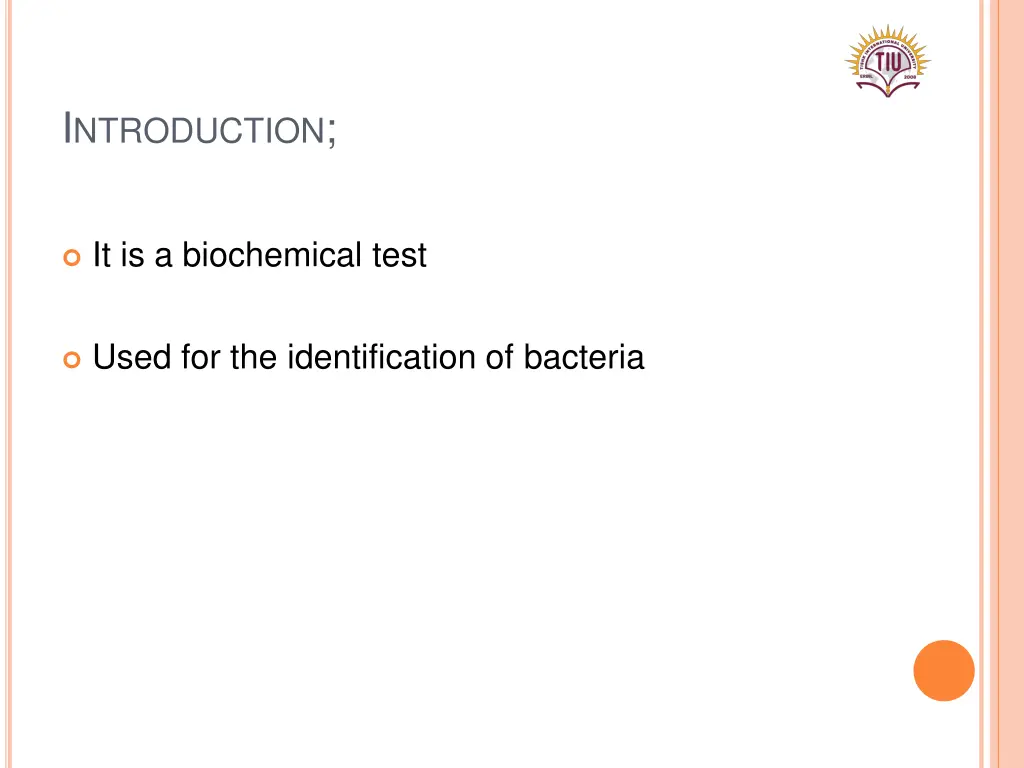Select the bullet ring before 'Used for'
Image resolution: width=1024 pixels, height=768 pixels.
72,359
